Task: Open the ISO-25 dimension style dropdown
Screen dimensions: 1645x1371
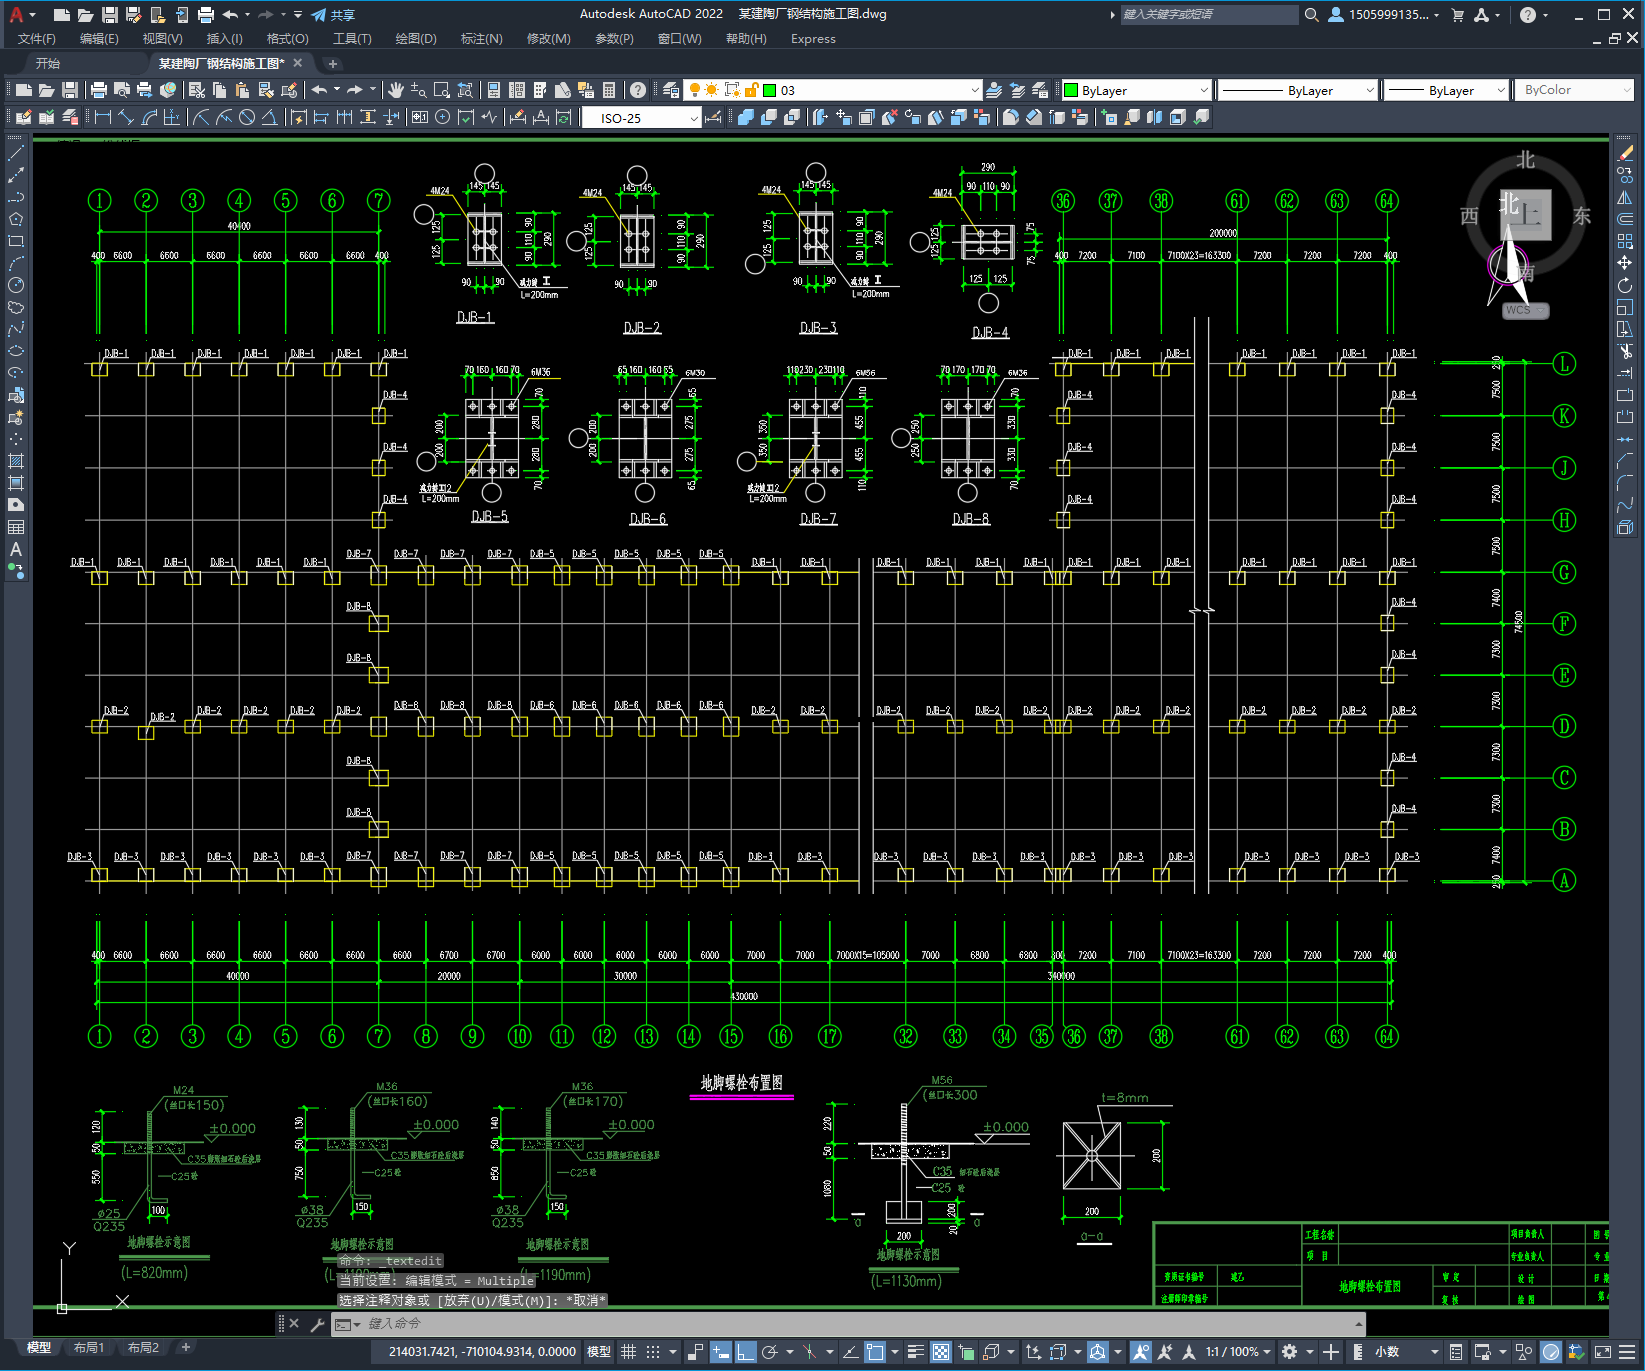Action: 694,118
